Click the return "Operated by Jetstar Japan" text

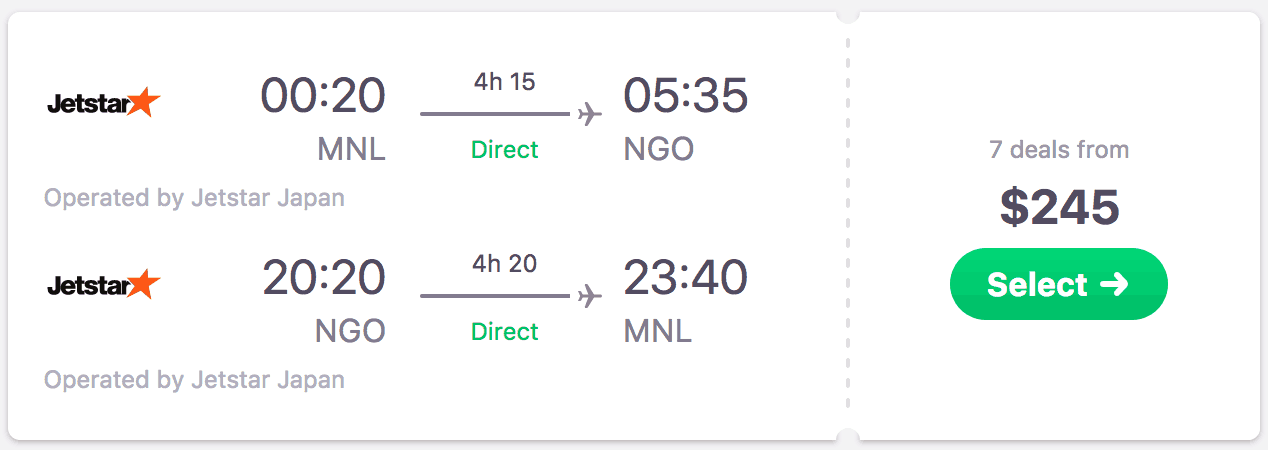click(x=194, y=380)
